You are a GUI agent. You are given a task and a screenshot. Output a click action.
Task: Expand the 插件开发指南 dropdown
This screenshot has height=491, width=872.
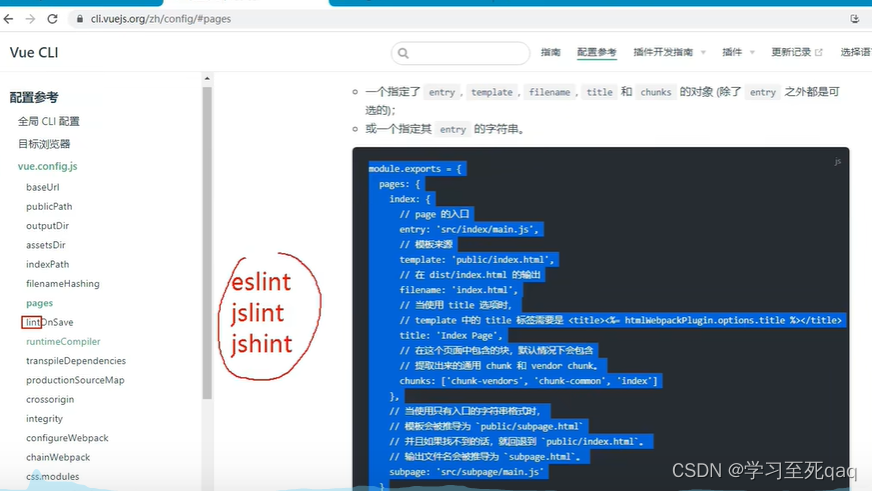[669, 52]
